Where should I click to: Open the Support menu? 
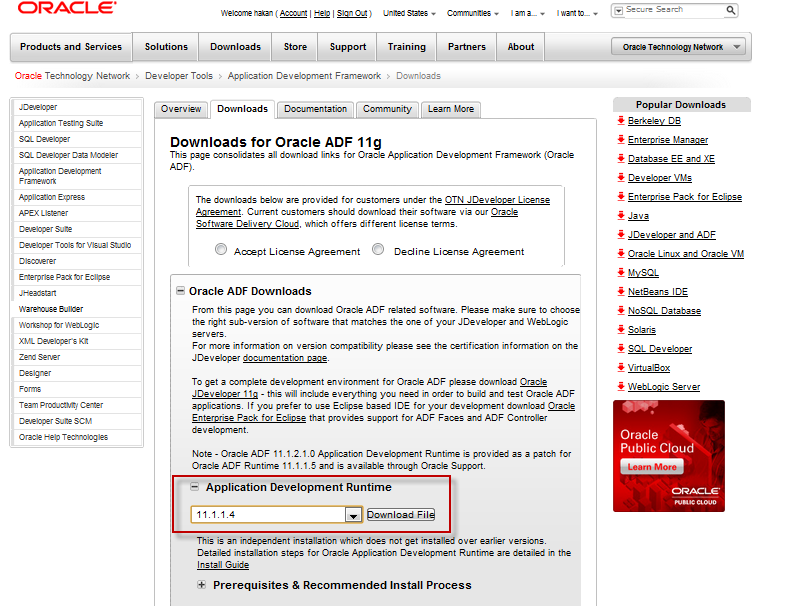347,47
